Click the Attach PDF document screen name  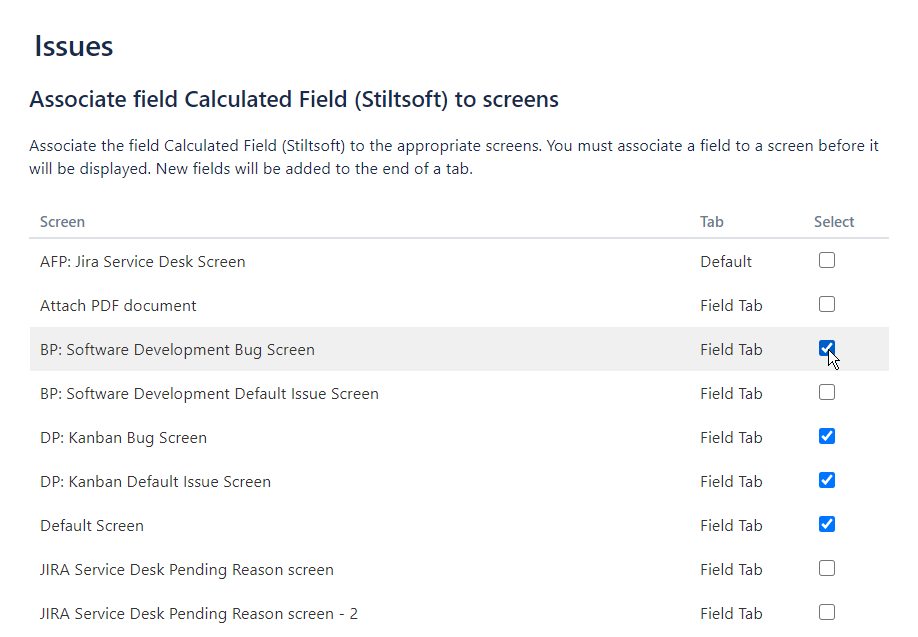[x=118, y=306]
